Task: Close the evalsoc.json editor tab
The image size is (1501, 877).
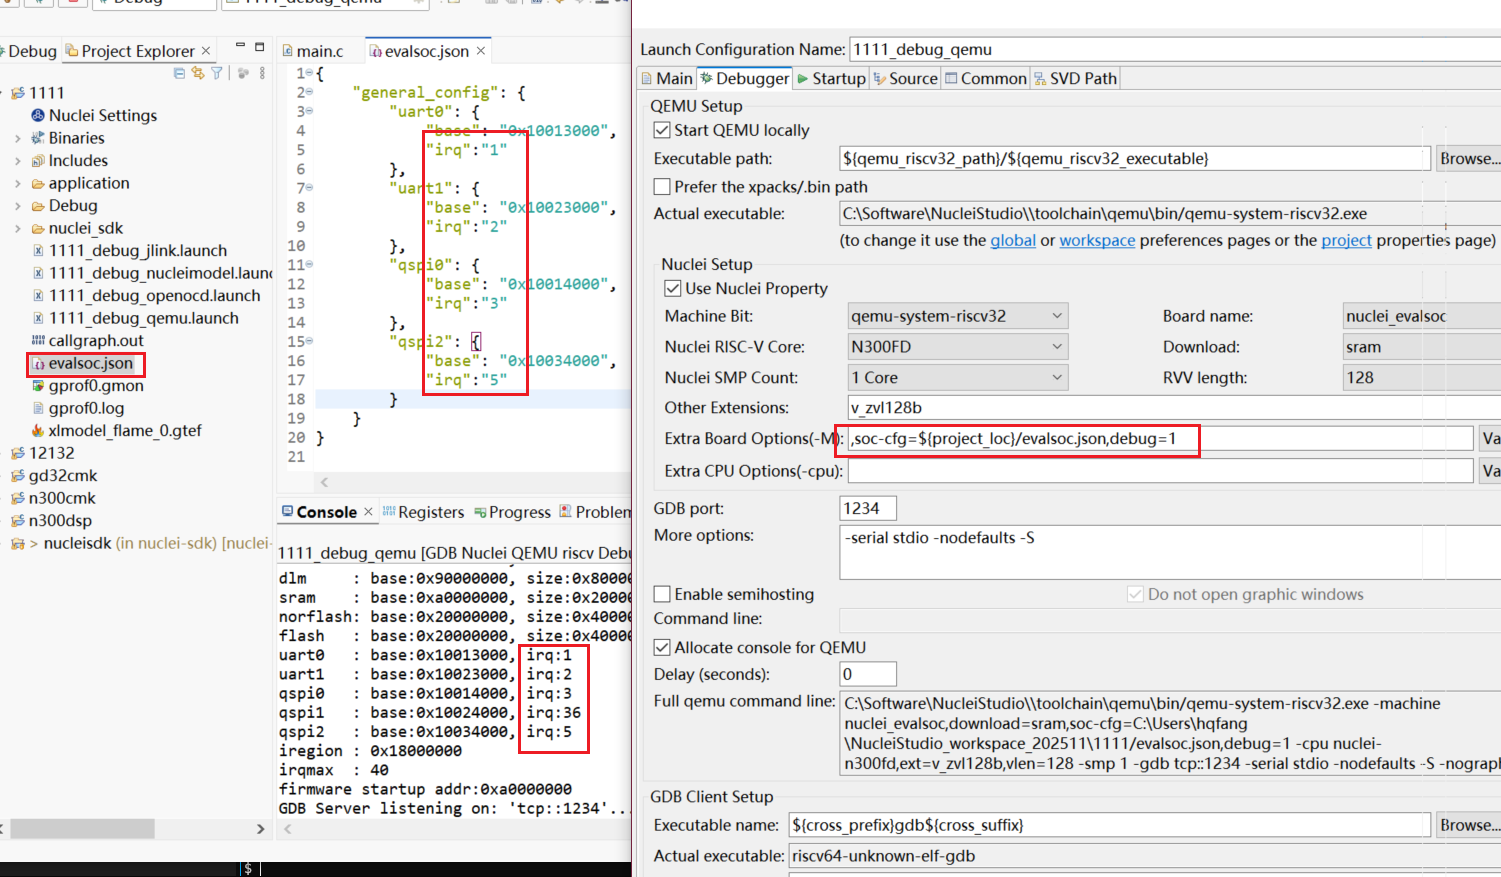Action: point(481,51)
